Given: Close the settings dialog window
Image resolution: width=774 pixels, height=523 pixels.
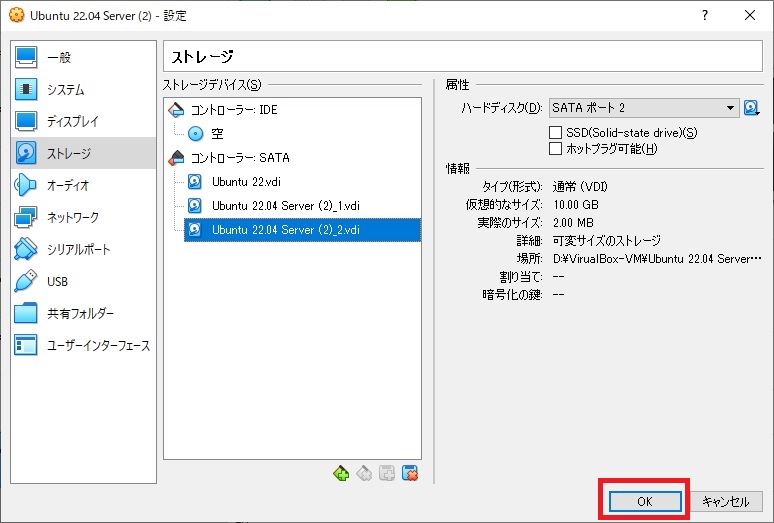Looking at the screenshot, I should (x=750, y=15).
